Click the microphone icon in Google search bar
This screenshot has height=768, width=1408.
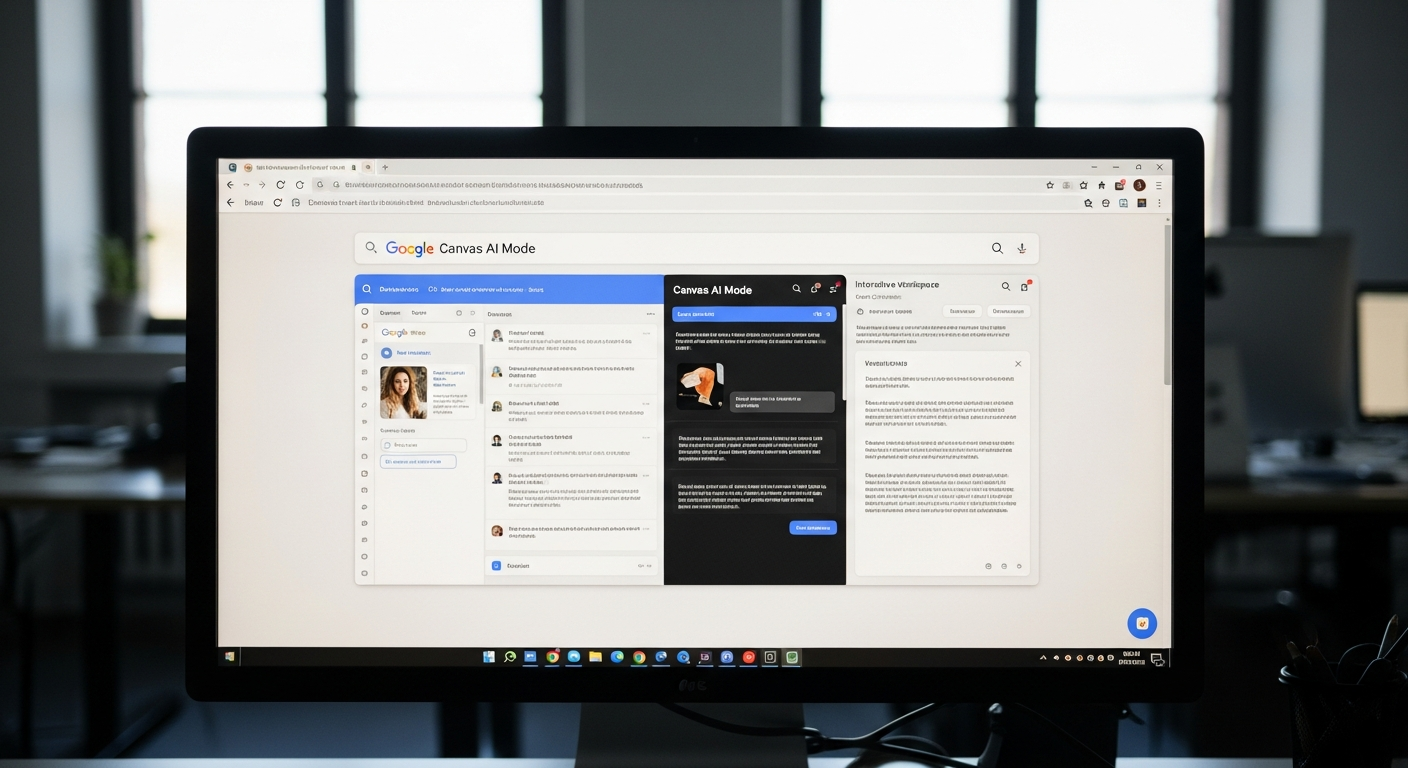click(x=1021, y=249)
